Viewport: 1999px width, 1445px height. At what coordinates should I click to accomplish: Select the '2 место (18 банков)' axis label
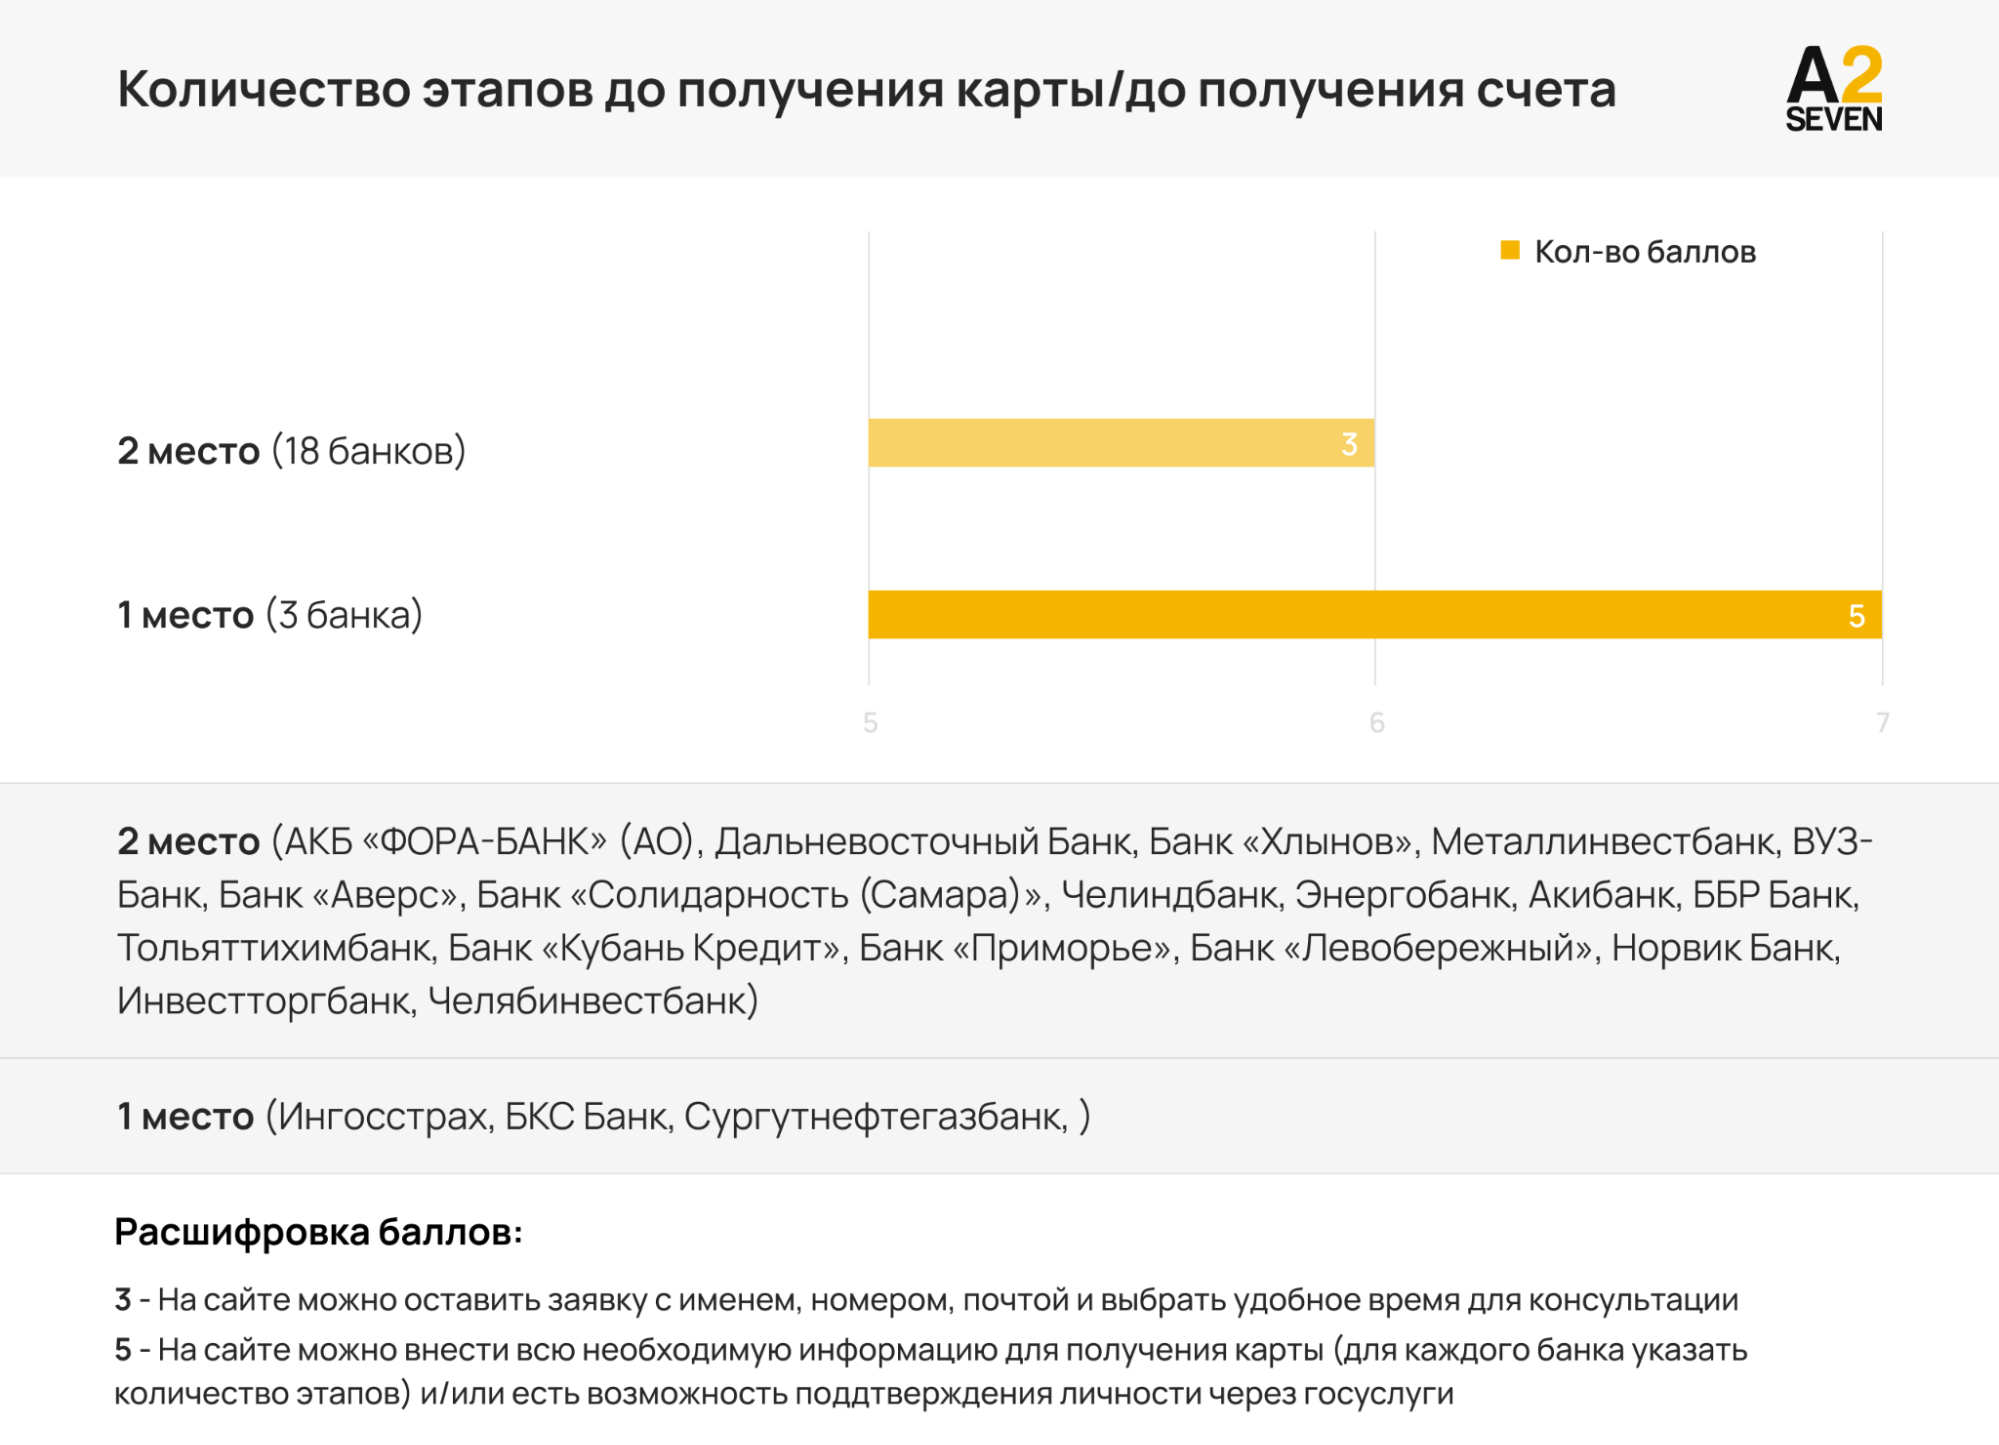click(x=292, y=451)
